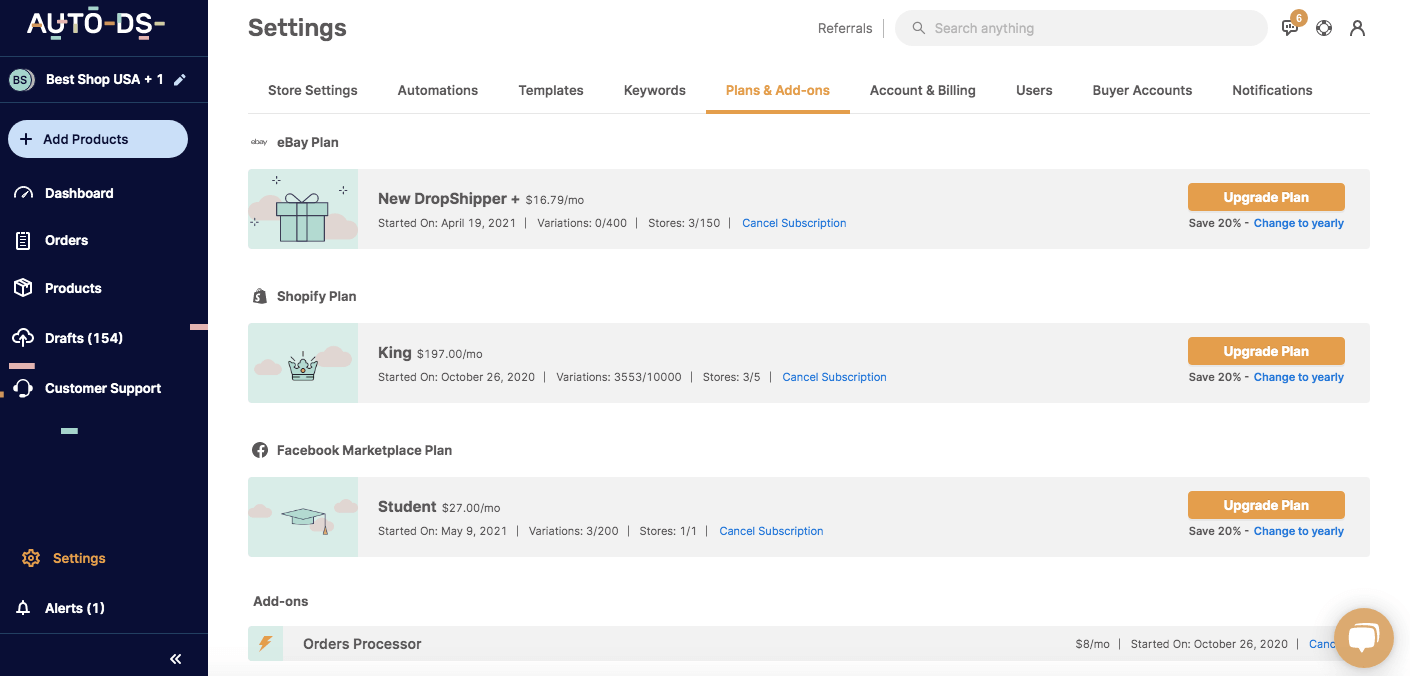Cancel the King plan subscription
Viewport: 1410px width, 676px height.
coord(834,377)
